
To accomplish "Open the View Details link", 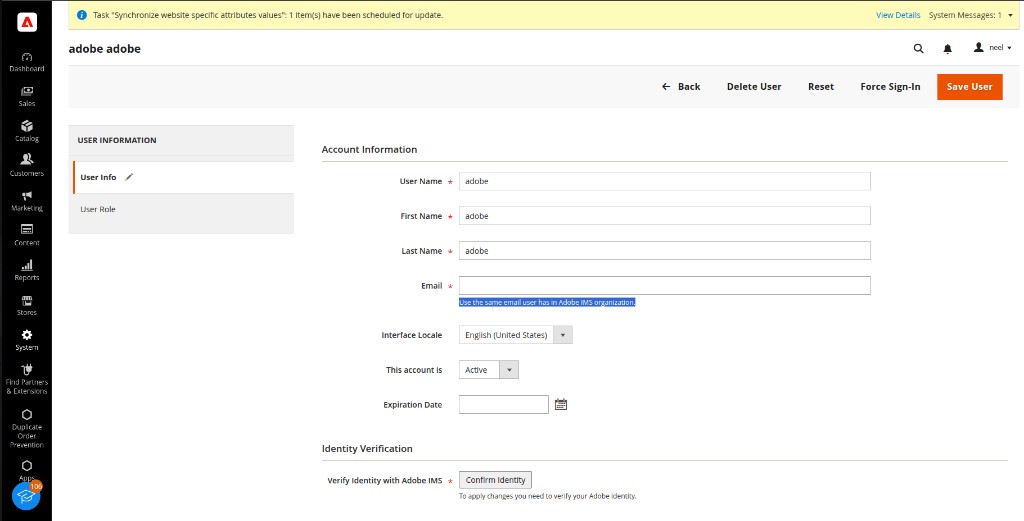I will coord(898,15).
